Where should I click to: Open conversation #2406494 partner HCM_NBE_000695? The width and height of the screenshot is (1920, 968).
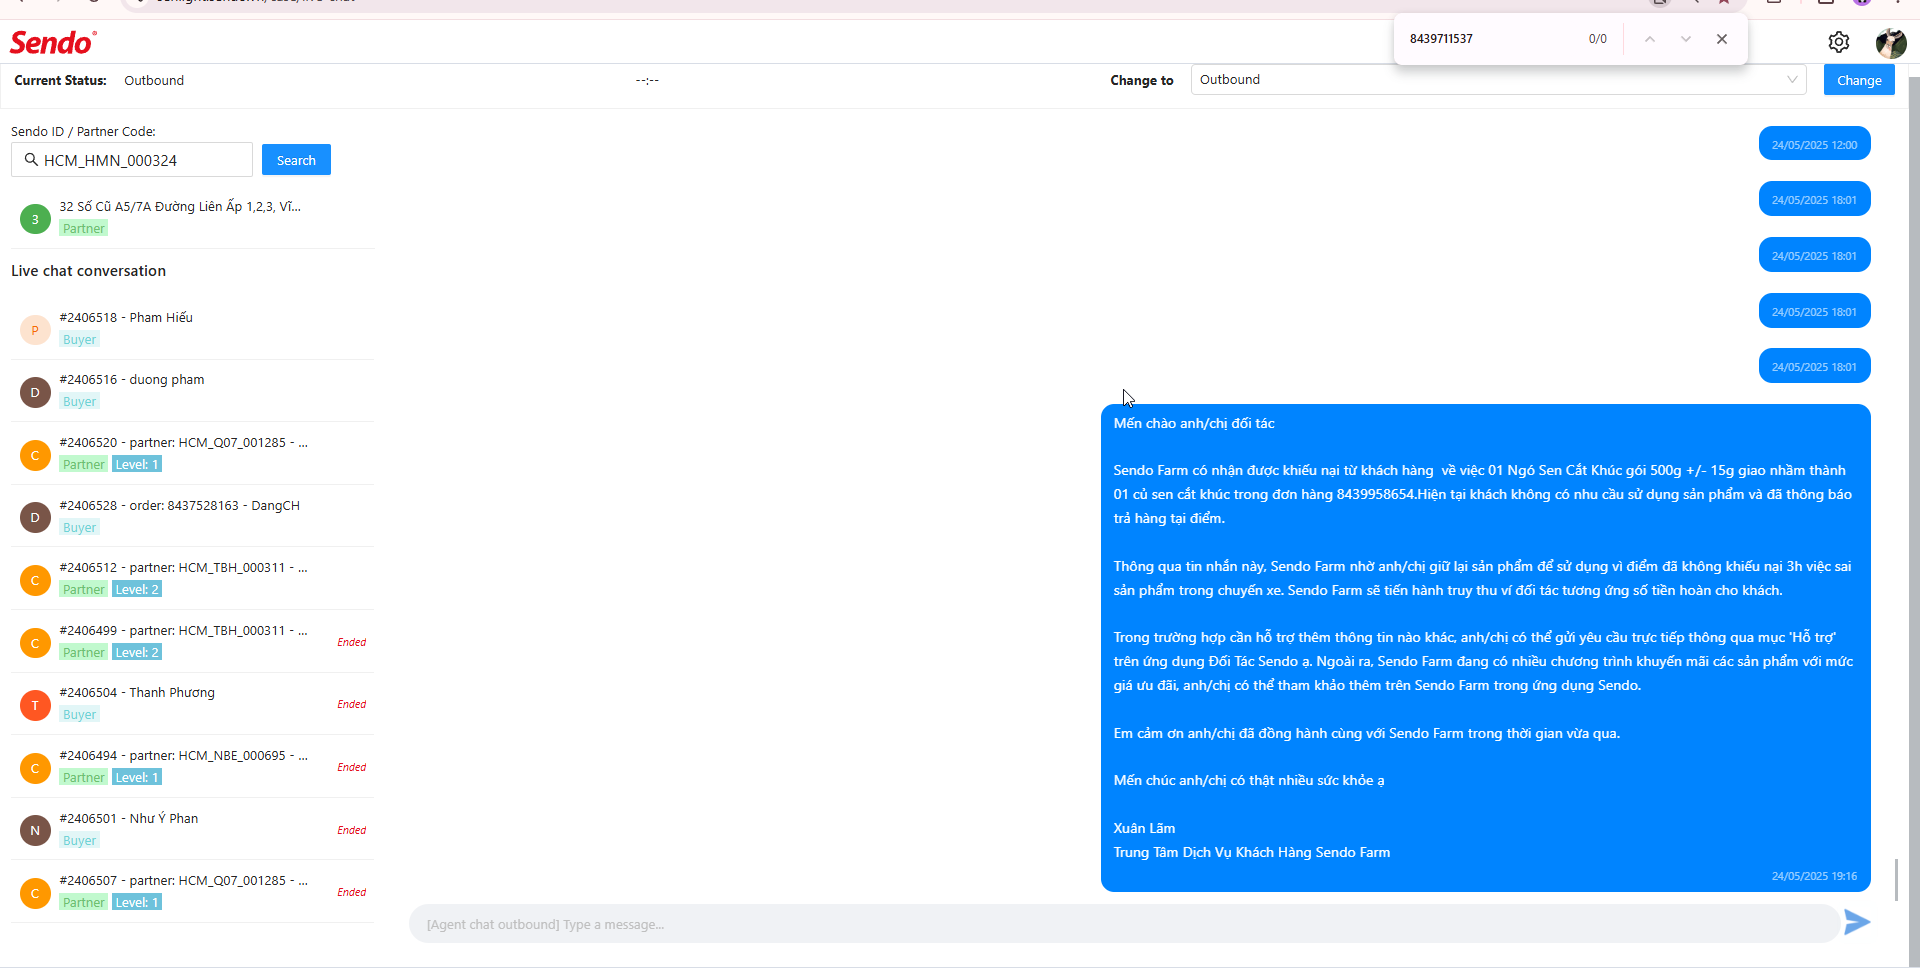[x=192, y=766]
